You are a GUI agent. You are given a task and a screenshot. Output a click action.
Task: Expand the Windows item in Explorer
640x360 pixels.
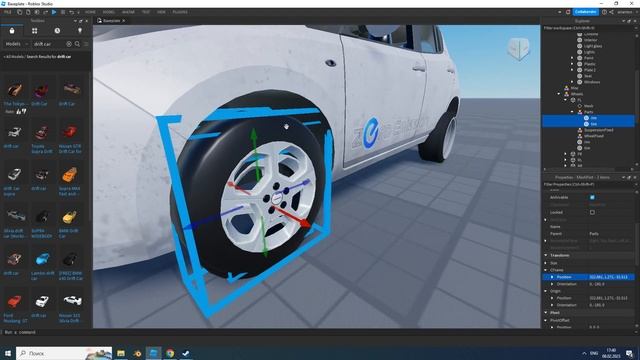point(572,82)
